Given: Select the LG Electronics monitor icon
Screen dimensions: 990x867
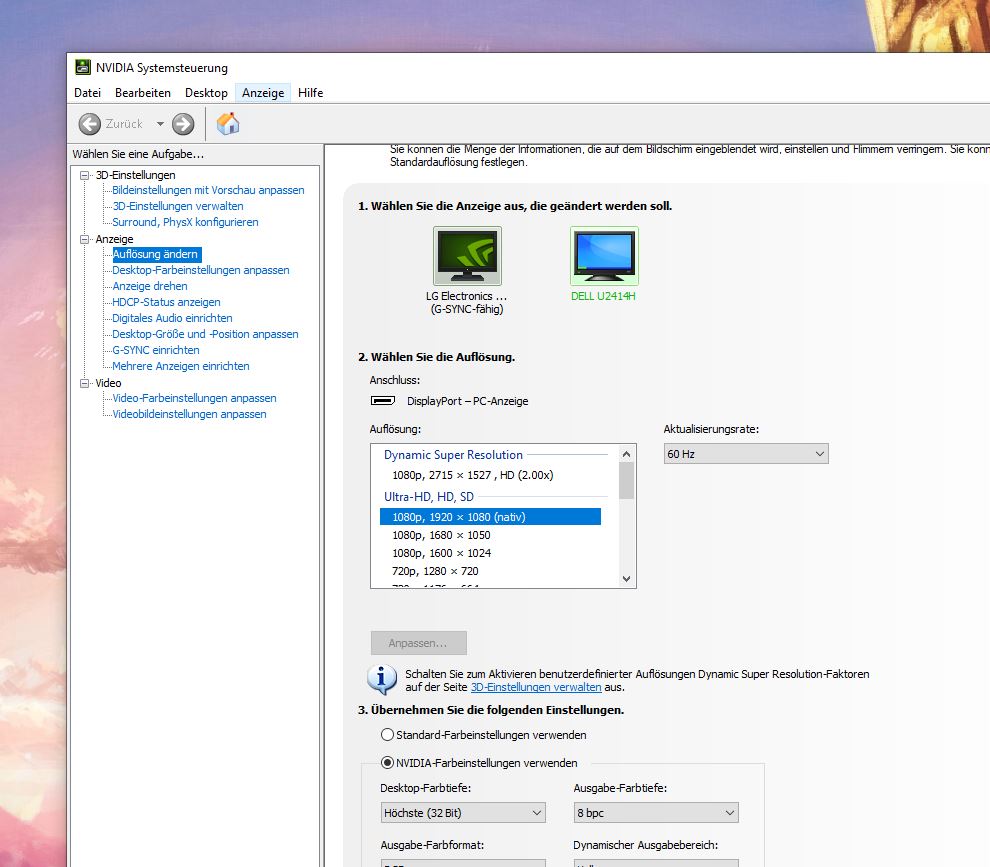Looking at the screenshot, I should click(467, 256).
